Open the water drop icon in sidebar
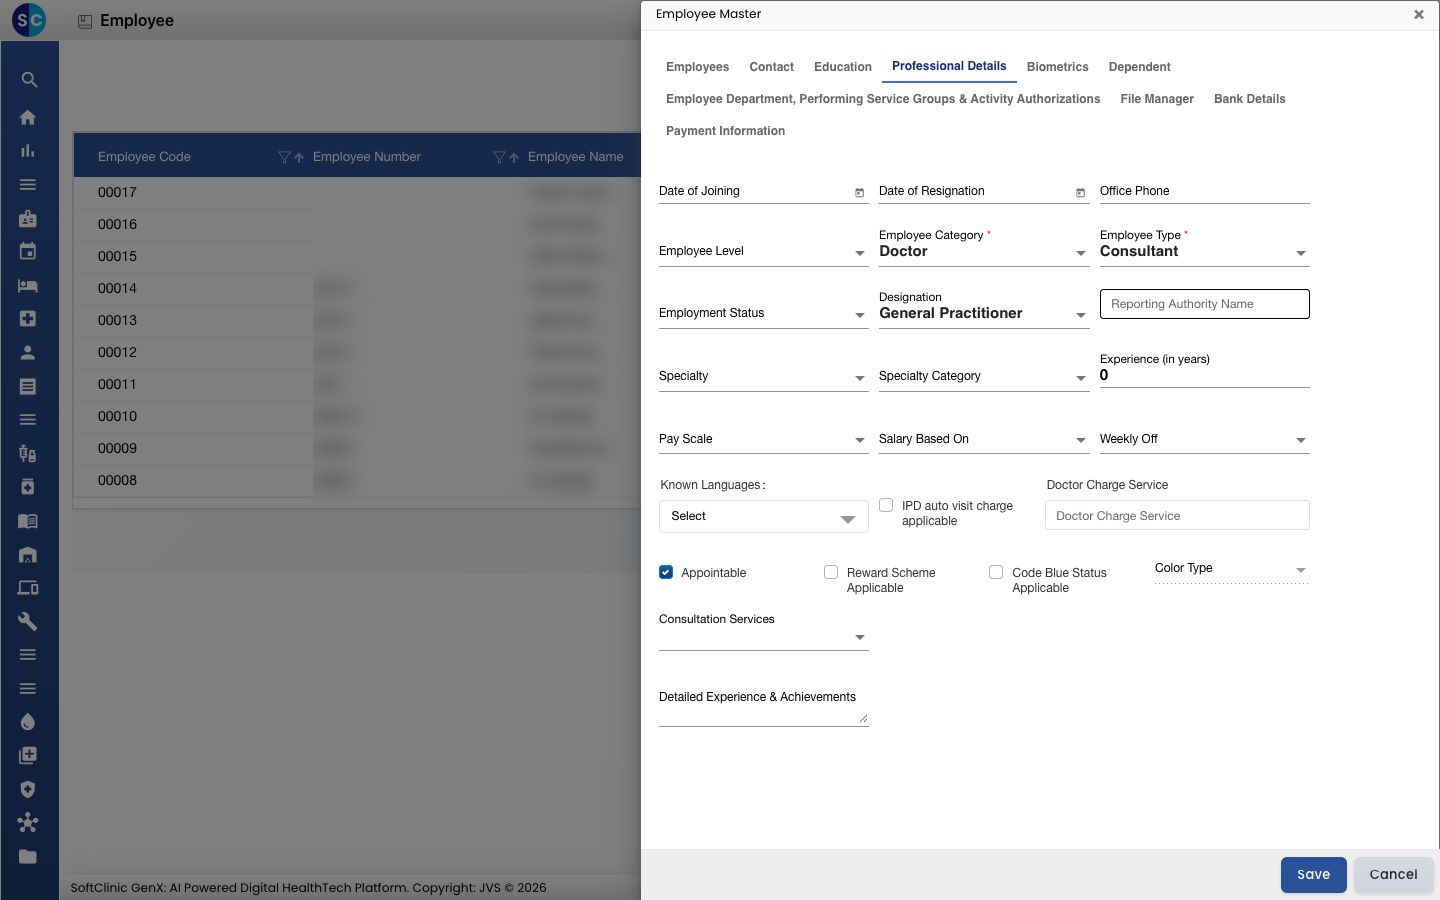The width and height of the screenshot is (1440, 900). [x=28, y=722]
